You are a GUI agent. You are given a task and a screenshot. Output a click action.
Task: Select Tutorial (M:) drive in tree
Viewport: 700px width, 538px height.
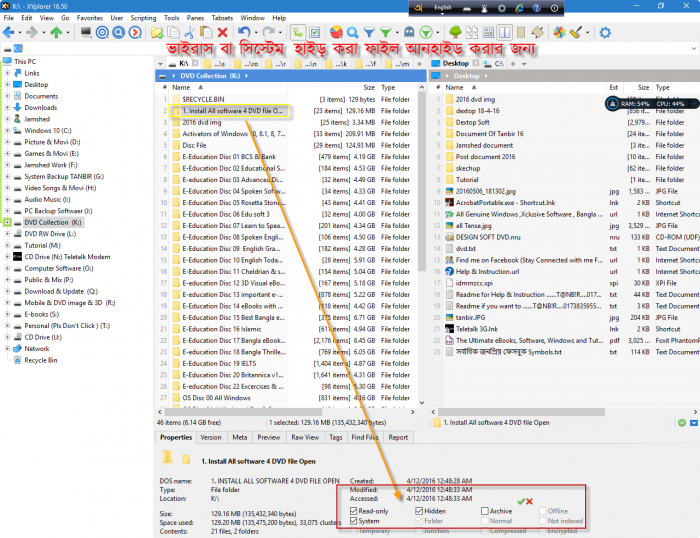(42, 245)
